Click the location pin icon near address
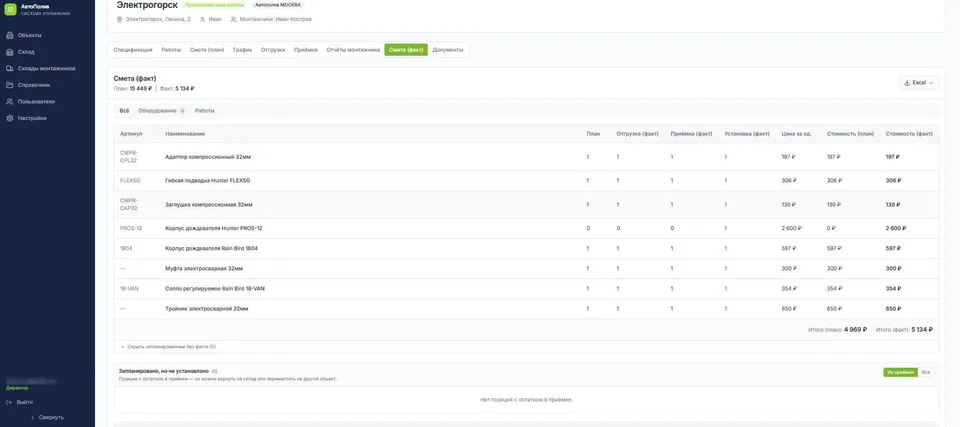Image resolution: width=960 pixels, height=427 pixels. coord(119,20)
